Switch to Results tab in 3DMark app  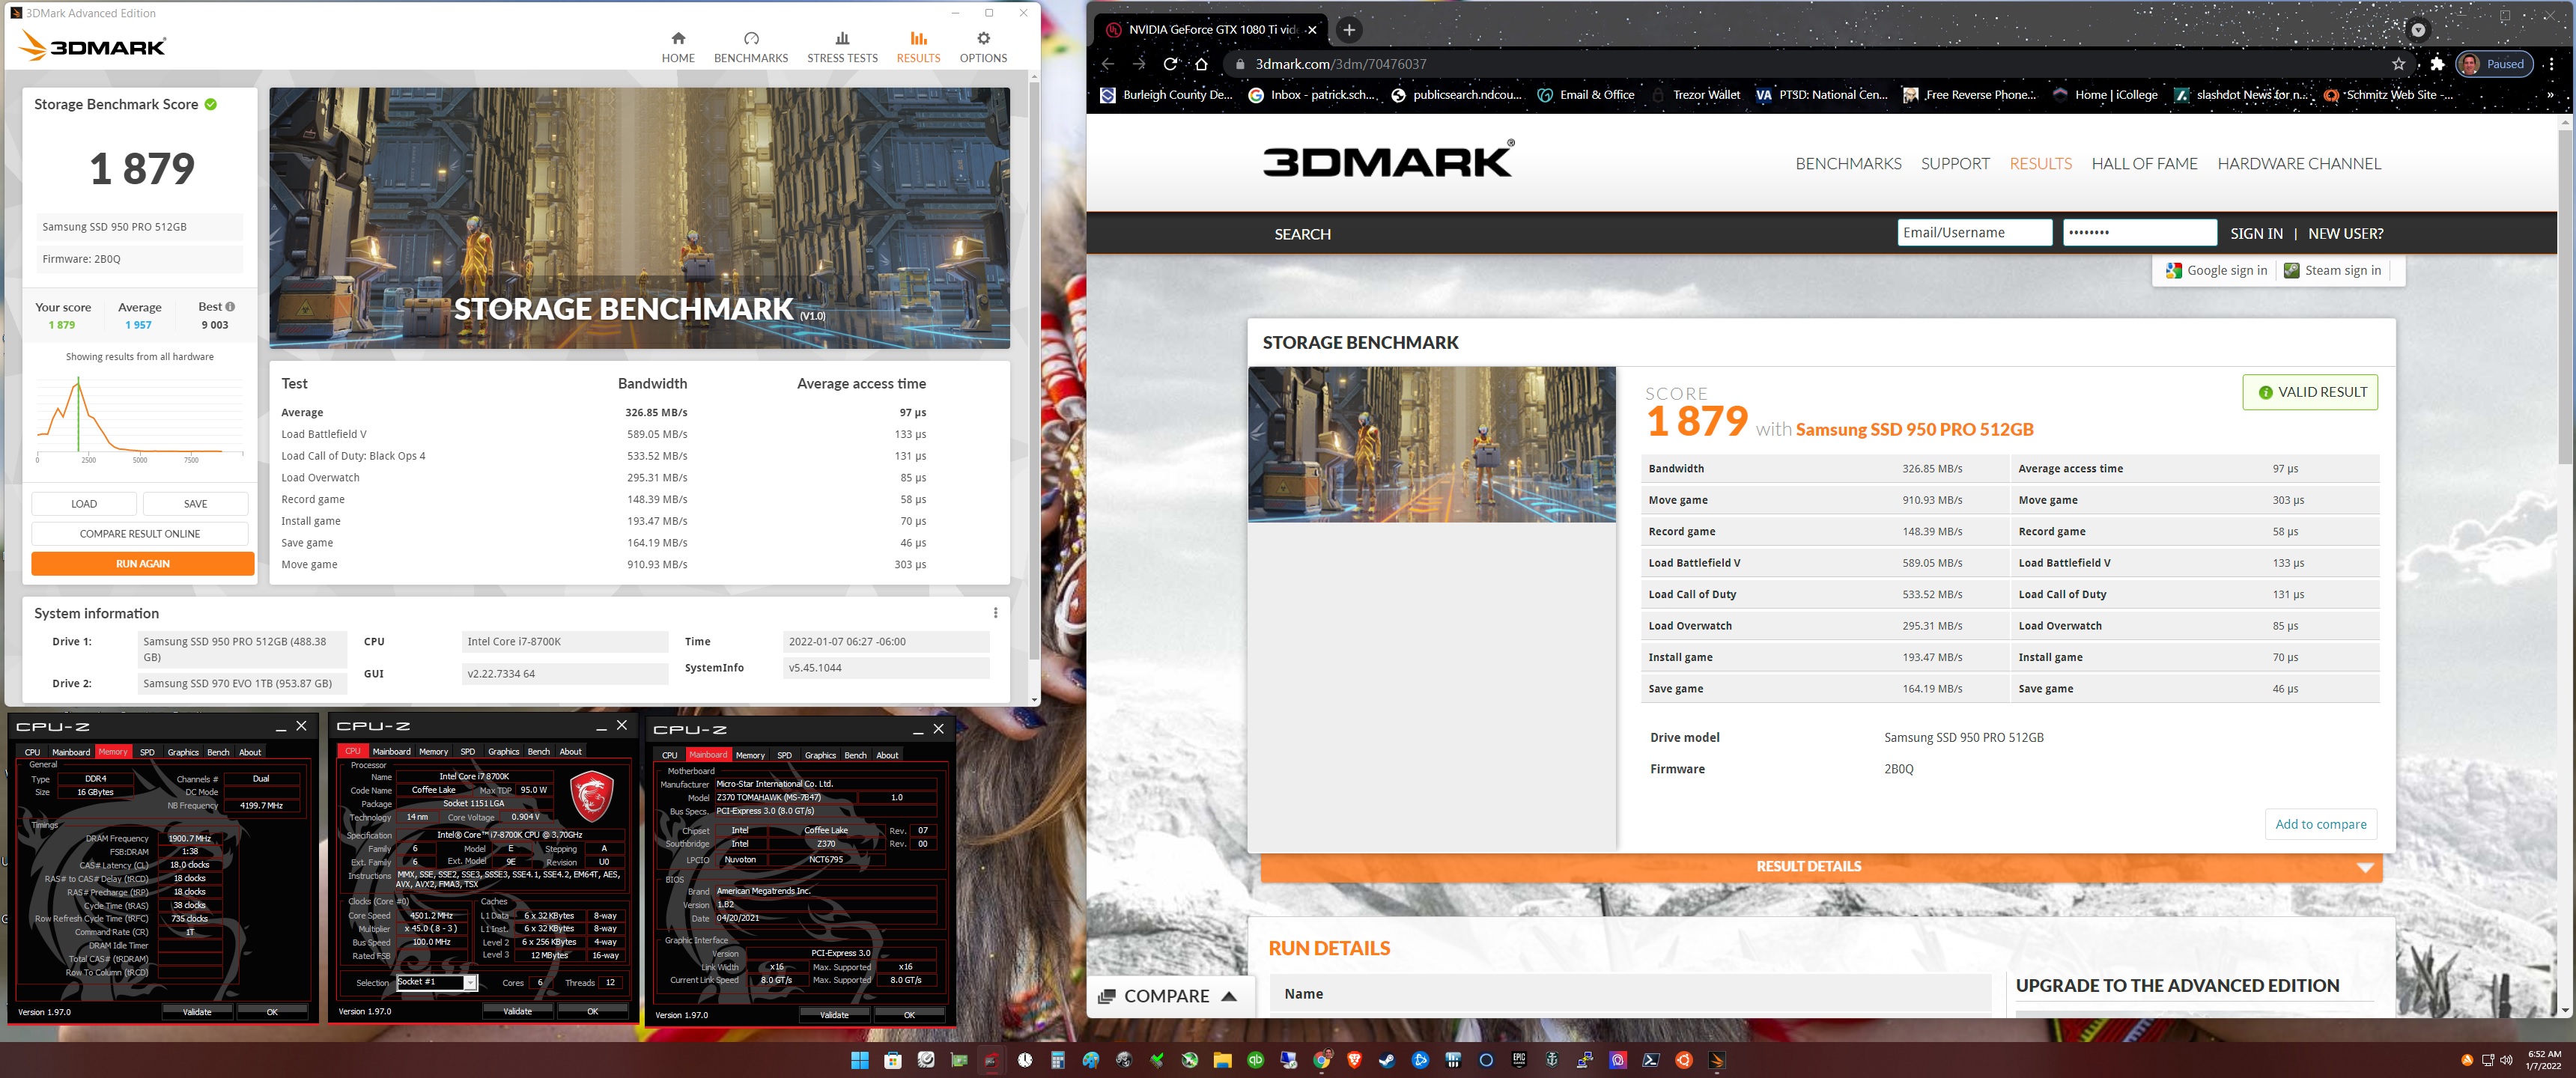click(x=918, y=47)
